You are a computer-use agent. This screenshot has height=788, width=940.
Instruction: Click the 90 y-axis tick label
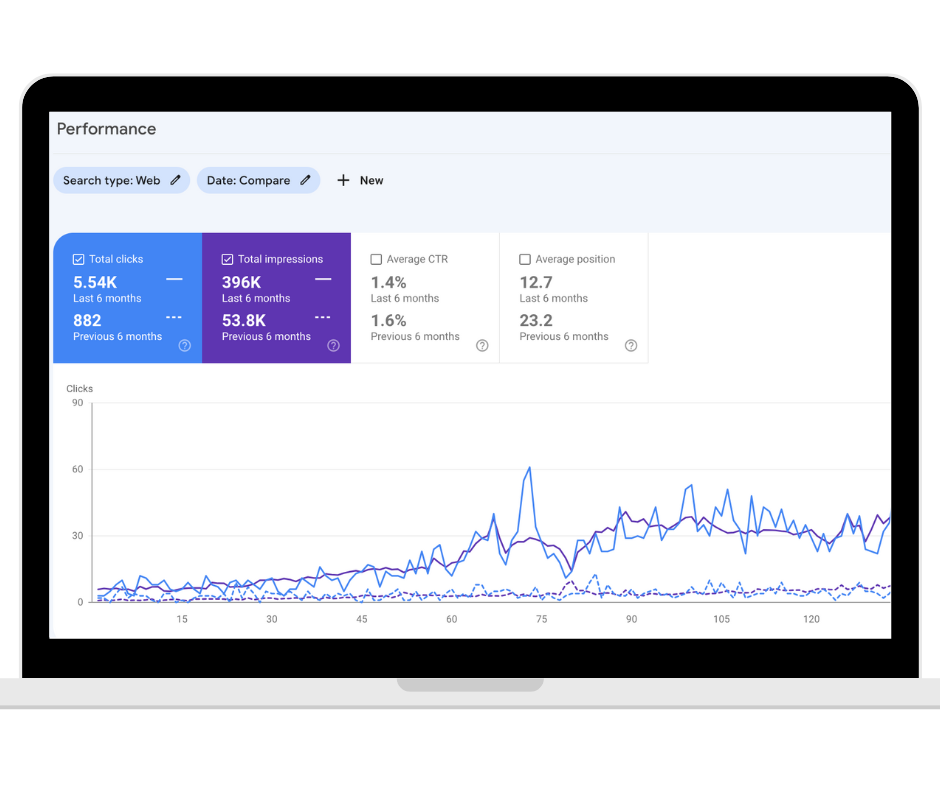point(77,403)
